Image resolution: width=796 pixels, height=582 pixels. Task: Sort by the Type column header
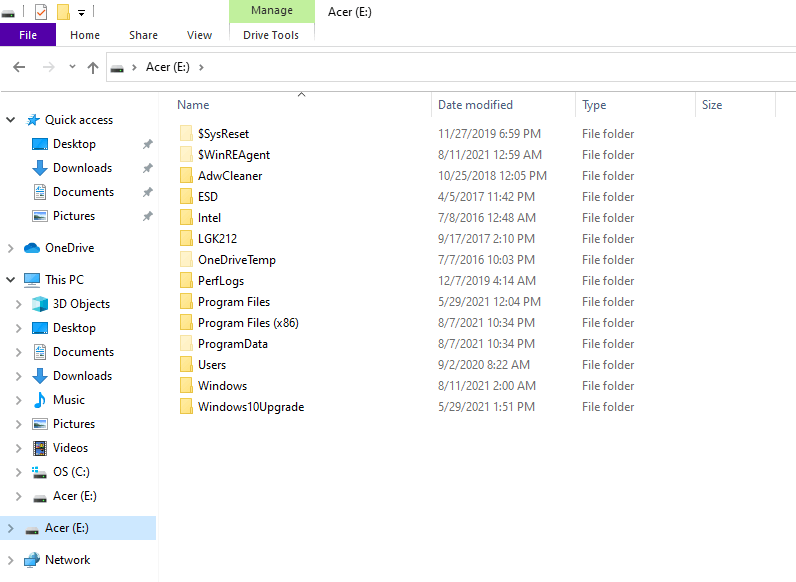click(594, 105)
